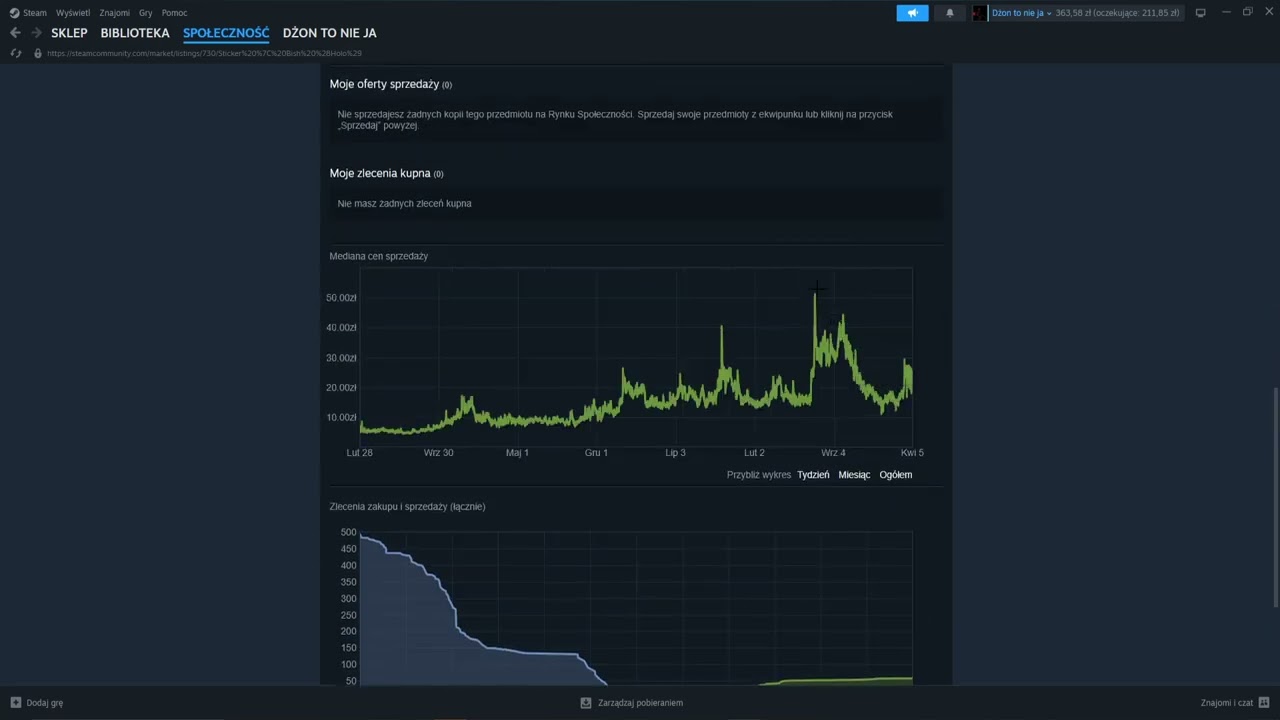The width and height of the screenshot is (1280, 720).
Task: Click the friends chat icon
Action: (x=1264, y=703)
